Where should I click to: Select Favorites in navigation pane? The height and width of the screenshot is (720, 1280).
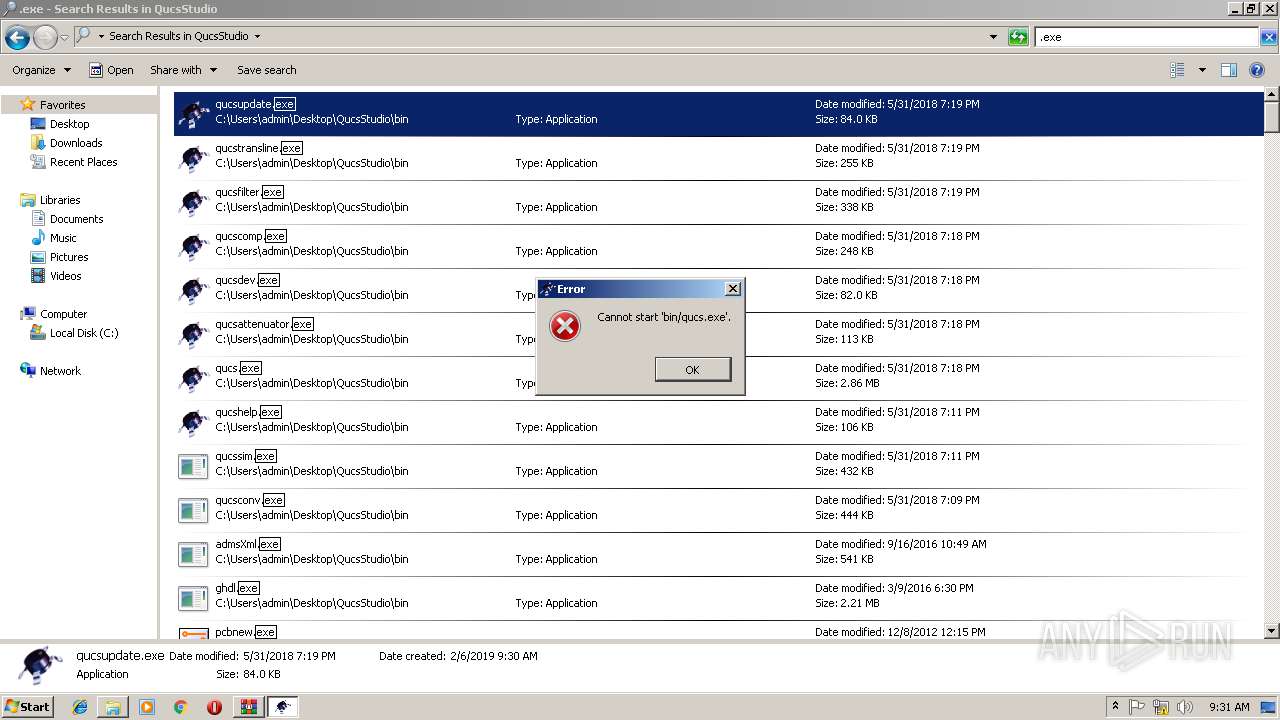pyautogui.click(x=62, y=105)
